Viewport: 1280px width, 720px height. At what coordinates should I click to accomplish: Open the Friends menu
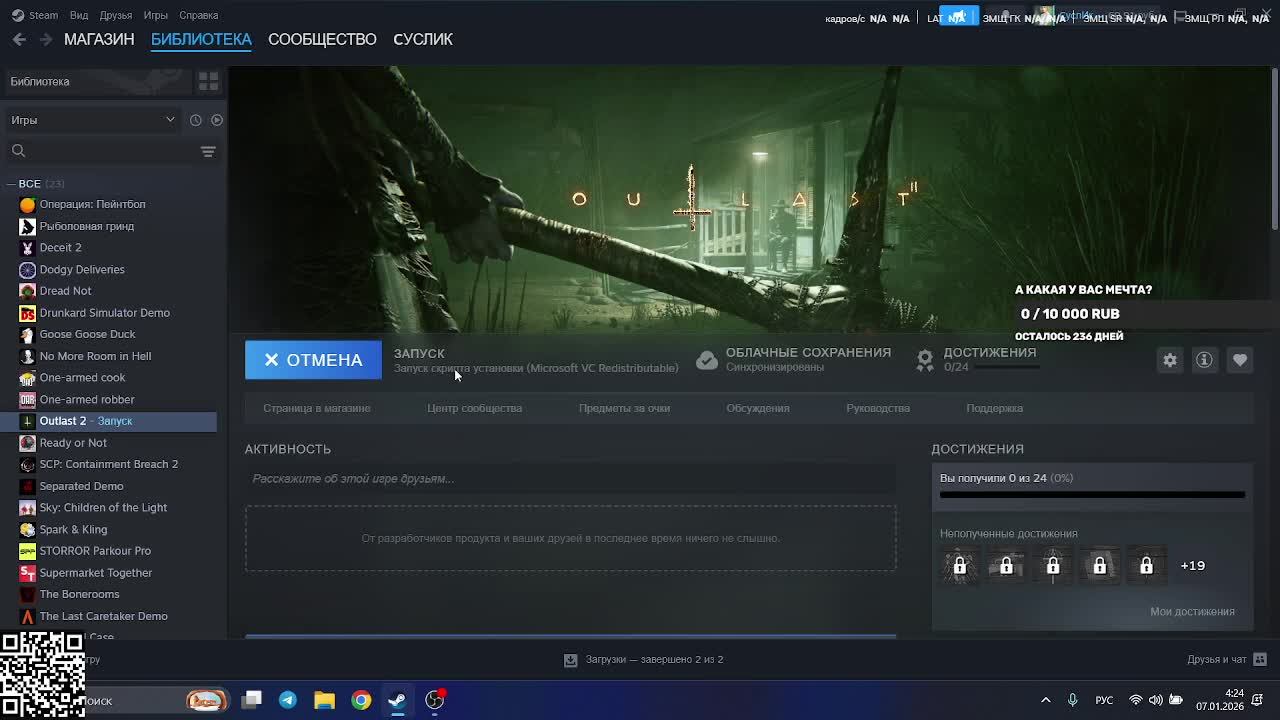pyautogui.click(x=116, y=15)
